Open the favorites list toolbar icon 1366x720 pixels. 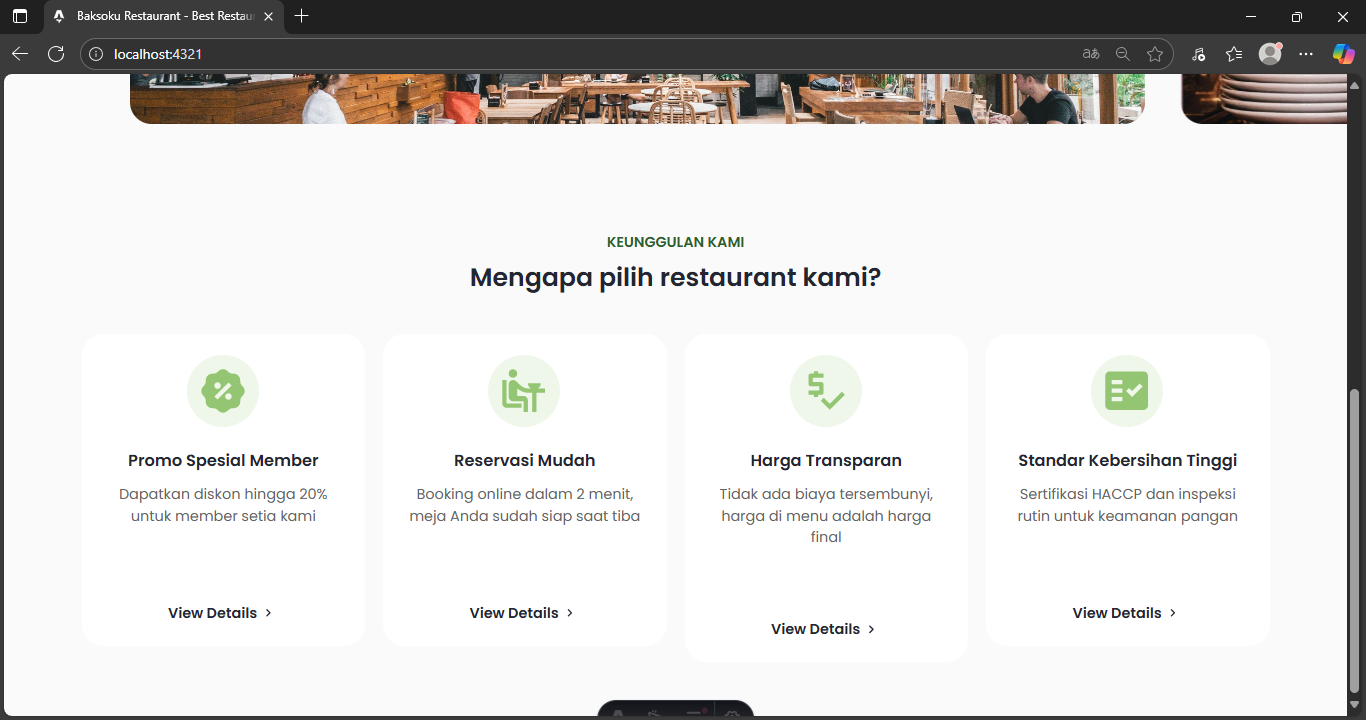(x=1234, y=54)
